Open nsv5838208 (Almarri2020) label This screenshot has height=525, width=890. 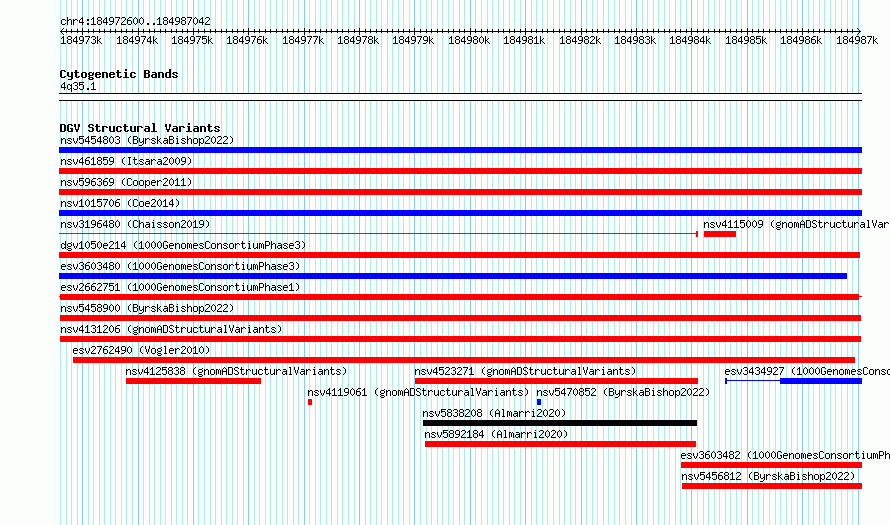click(494, 413)
